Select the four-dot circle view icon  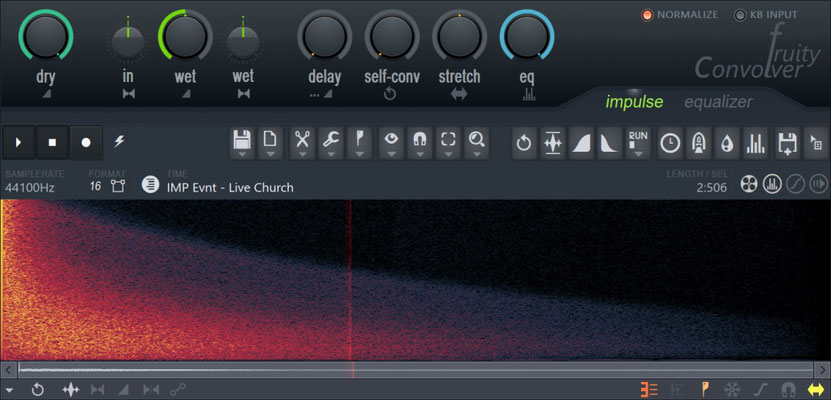749,184
